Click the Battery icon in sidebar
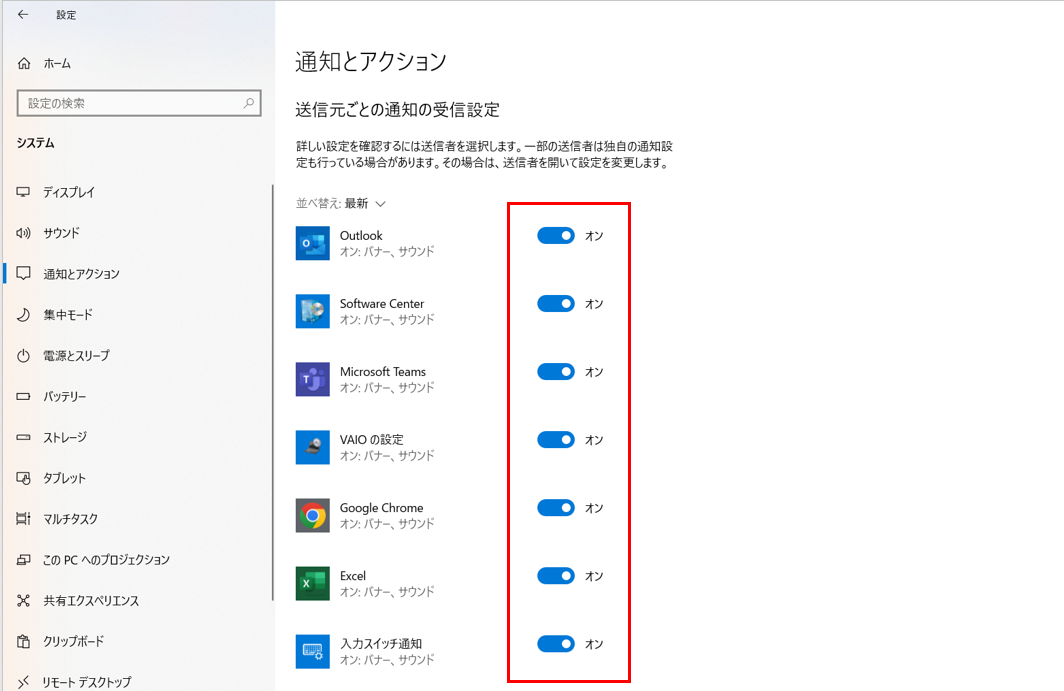 tap(23, 396)
